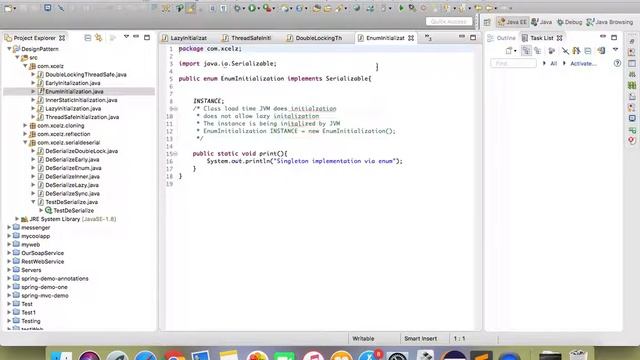640x360 pixels.
Task: Run the program with green Run icon
Action: (x=252, y=8)
